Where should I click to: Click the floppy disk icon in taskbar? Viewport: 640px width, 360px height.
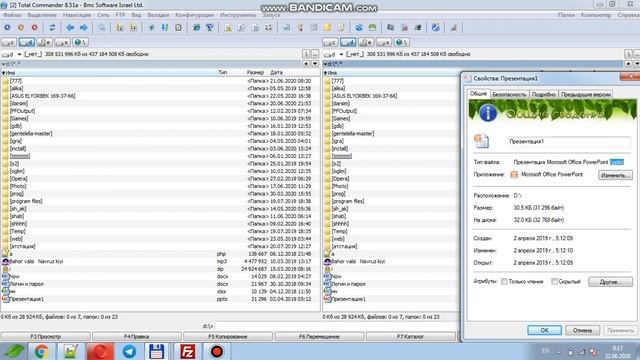coord(157,351)
